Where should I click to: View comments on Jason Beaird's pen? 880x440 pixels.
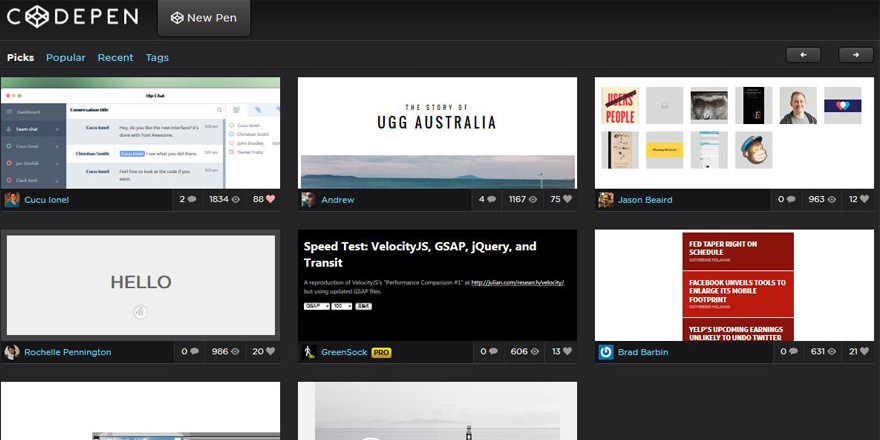(788, 199)
